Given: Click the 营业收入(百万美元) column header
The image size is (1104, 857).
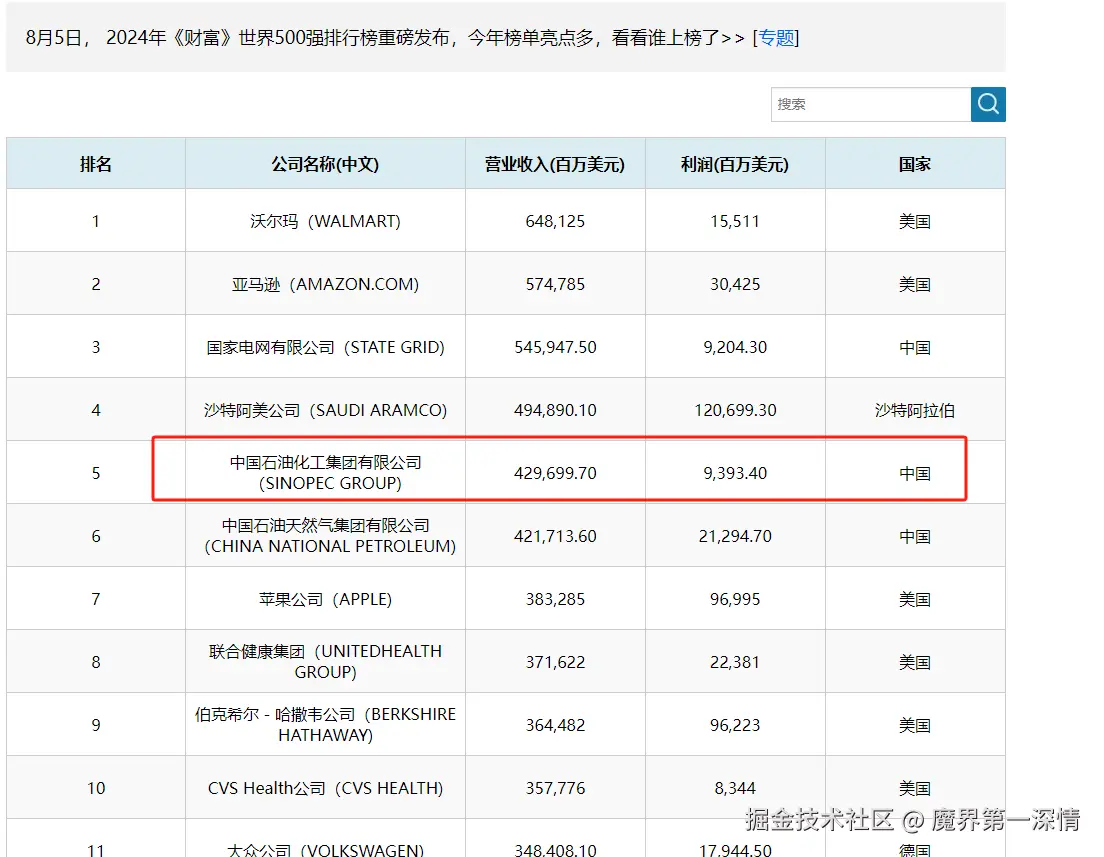Looking at the screenshot, I should click(555, 163).
